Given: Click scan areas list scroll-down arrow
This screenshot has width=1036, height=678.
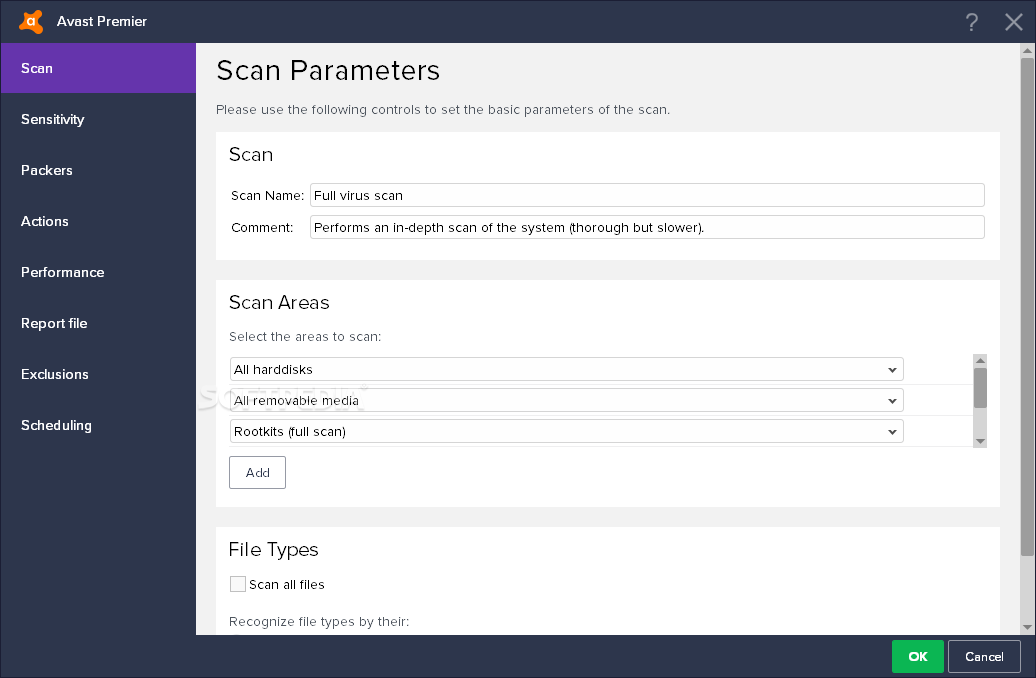Looking at the screenshot, I should point(980,441).
